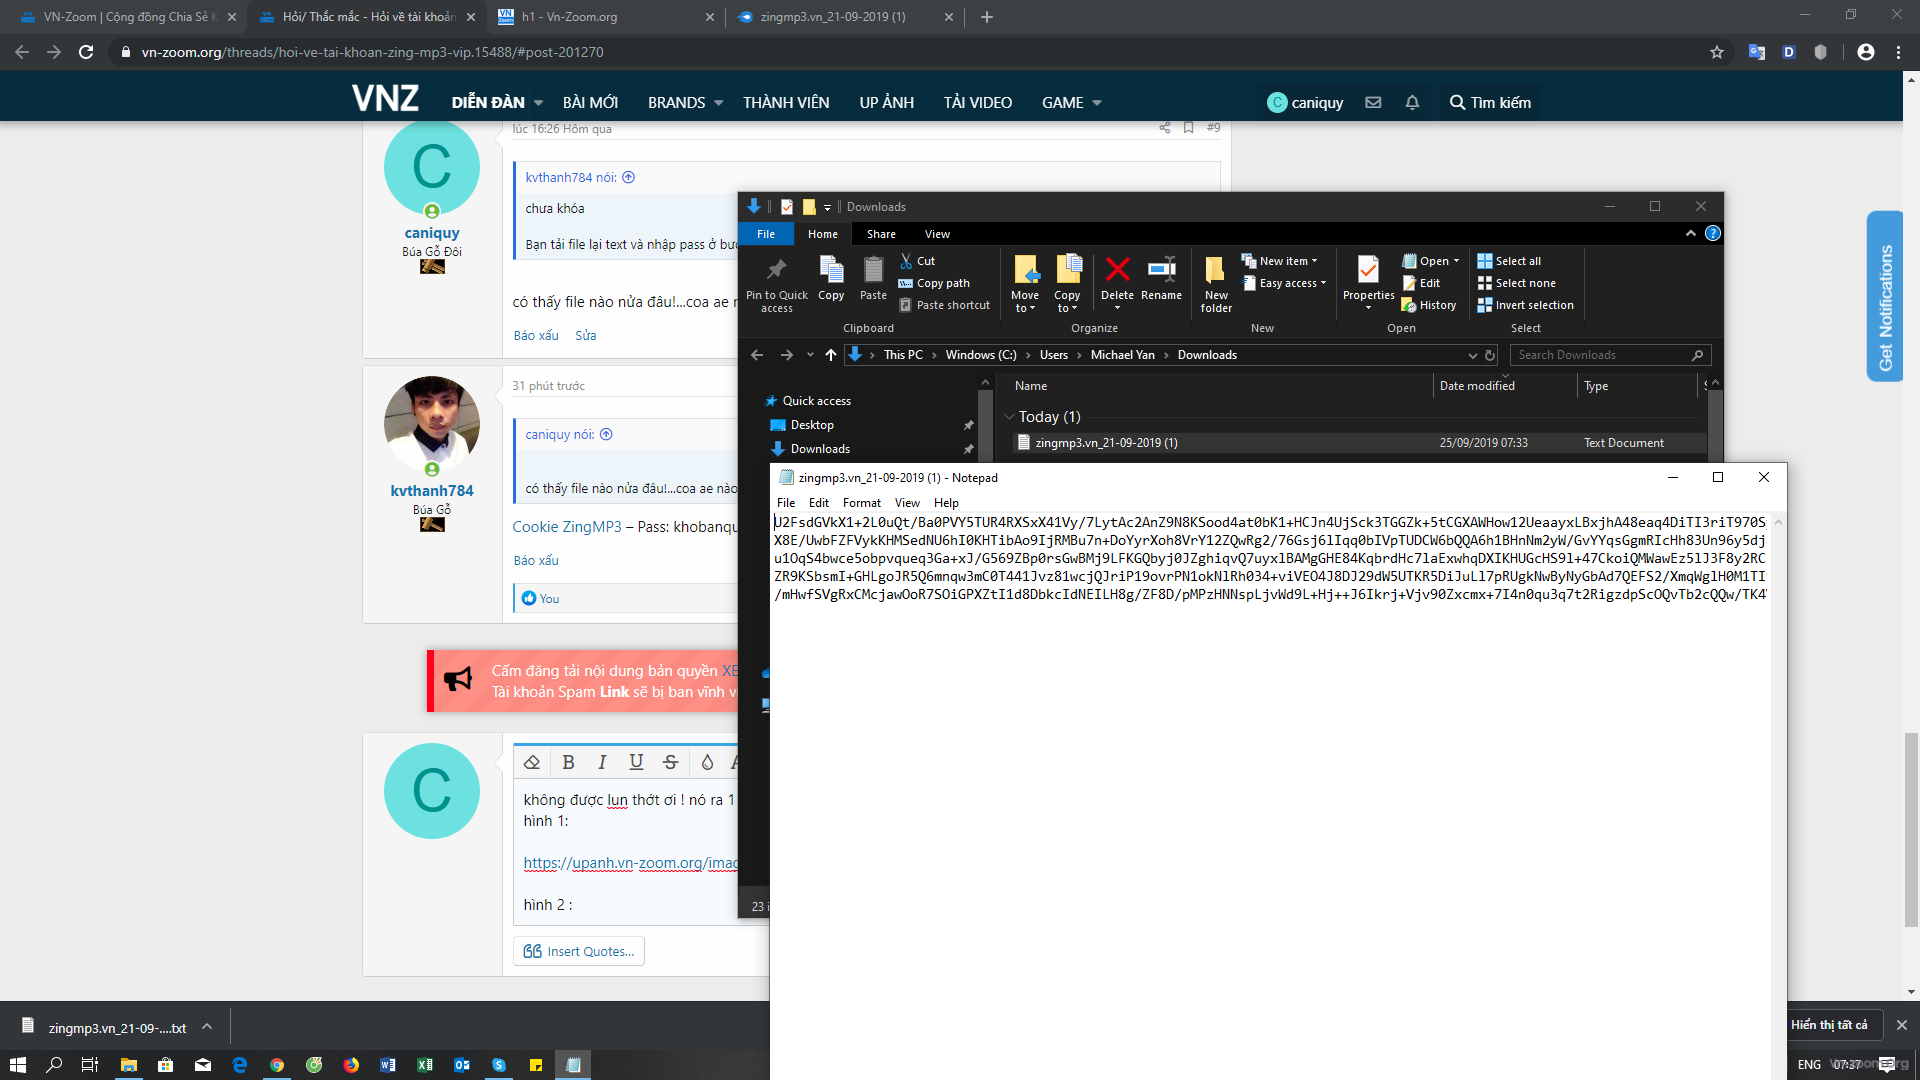Click the Insert Quotes button
Image resolution: width=1920 pixels, height=1080 pixels.
point(579,951)
